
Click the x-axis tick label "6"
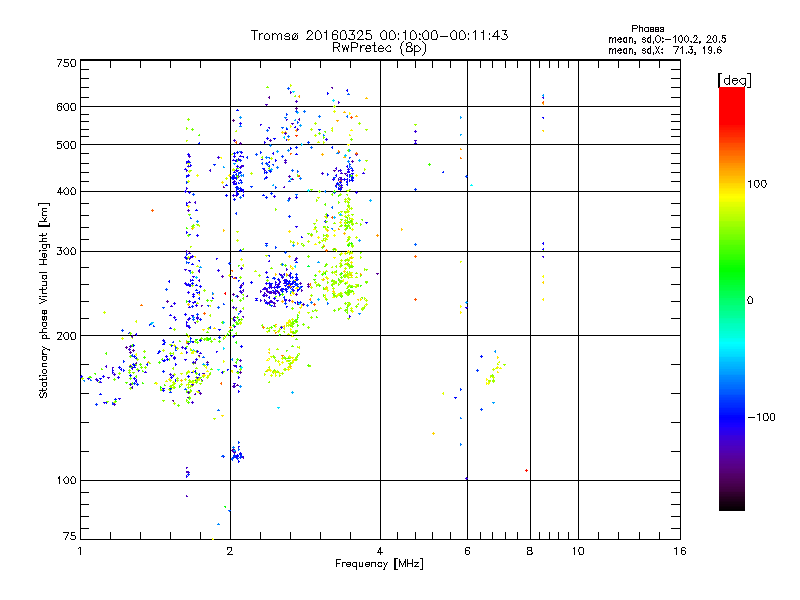point(467,551)
